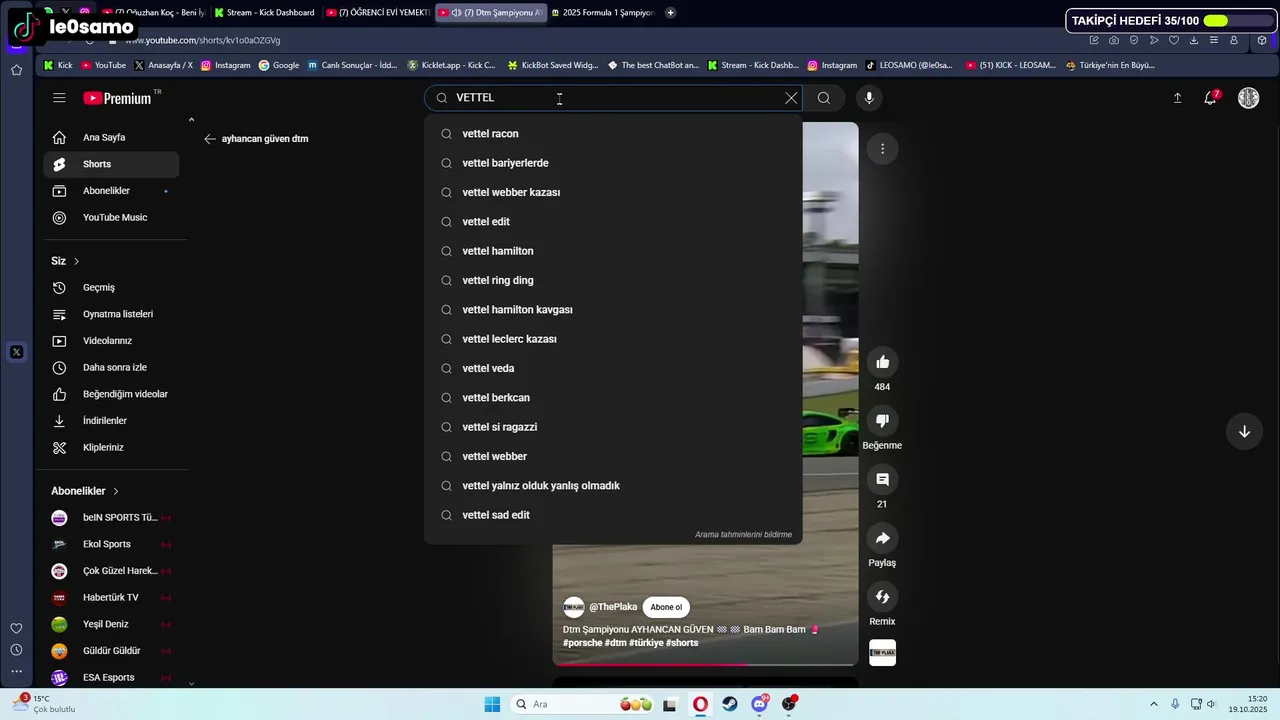Select suggestion vettel racon

pyautogui.click(x=613, y=134)
